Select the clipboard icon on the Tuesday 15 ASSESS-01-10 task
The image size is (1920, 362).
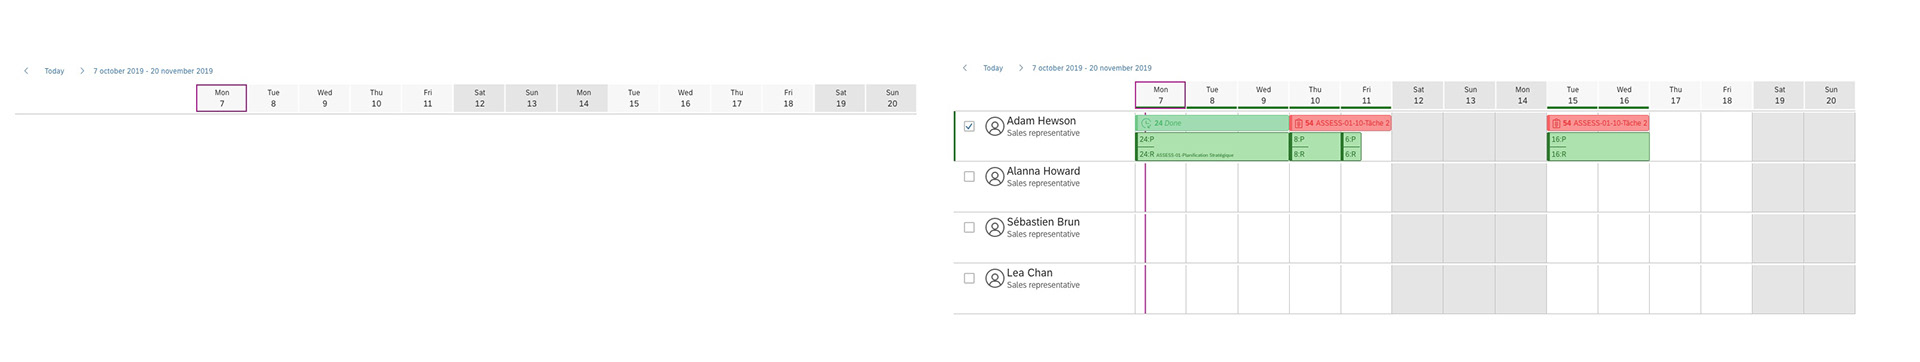1556,123
